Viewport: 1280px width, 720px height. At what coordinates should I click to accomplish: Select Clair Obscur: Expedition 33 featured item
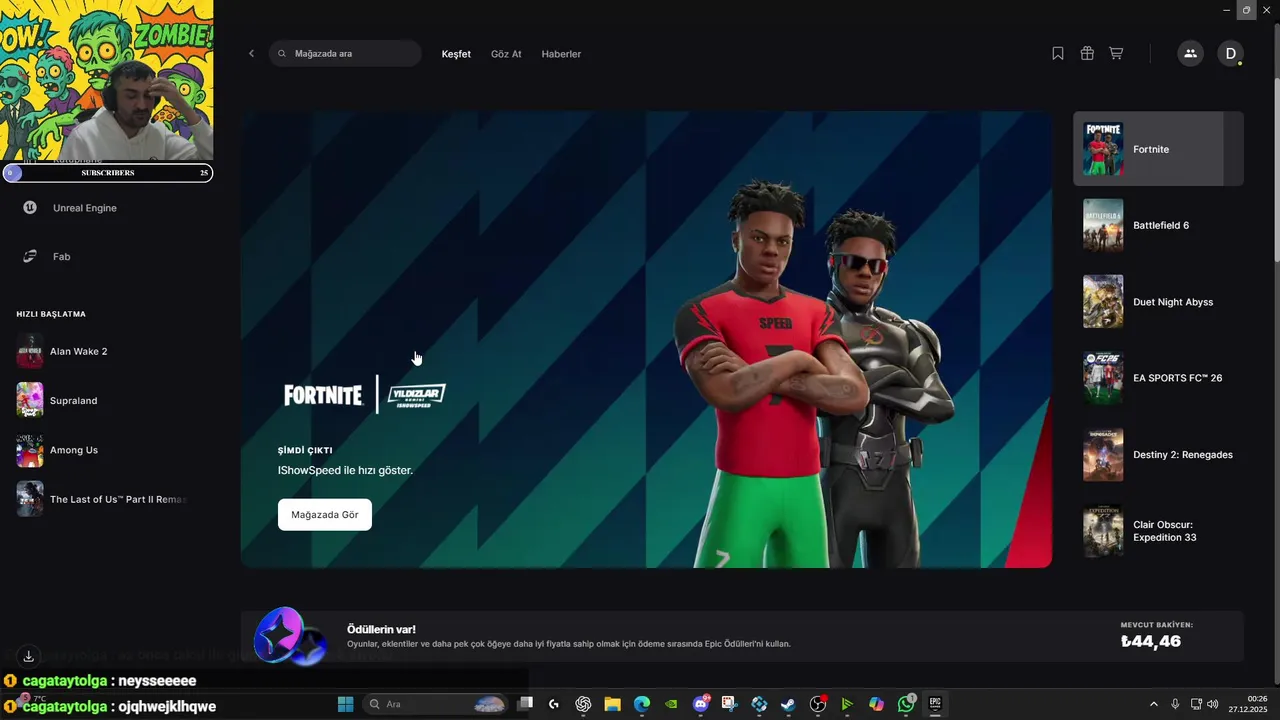1158,531
